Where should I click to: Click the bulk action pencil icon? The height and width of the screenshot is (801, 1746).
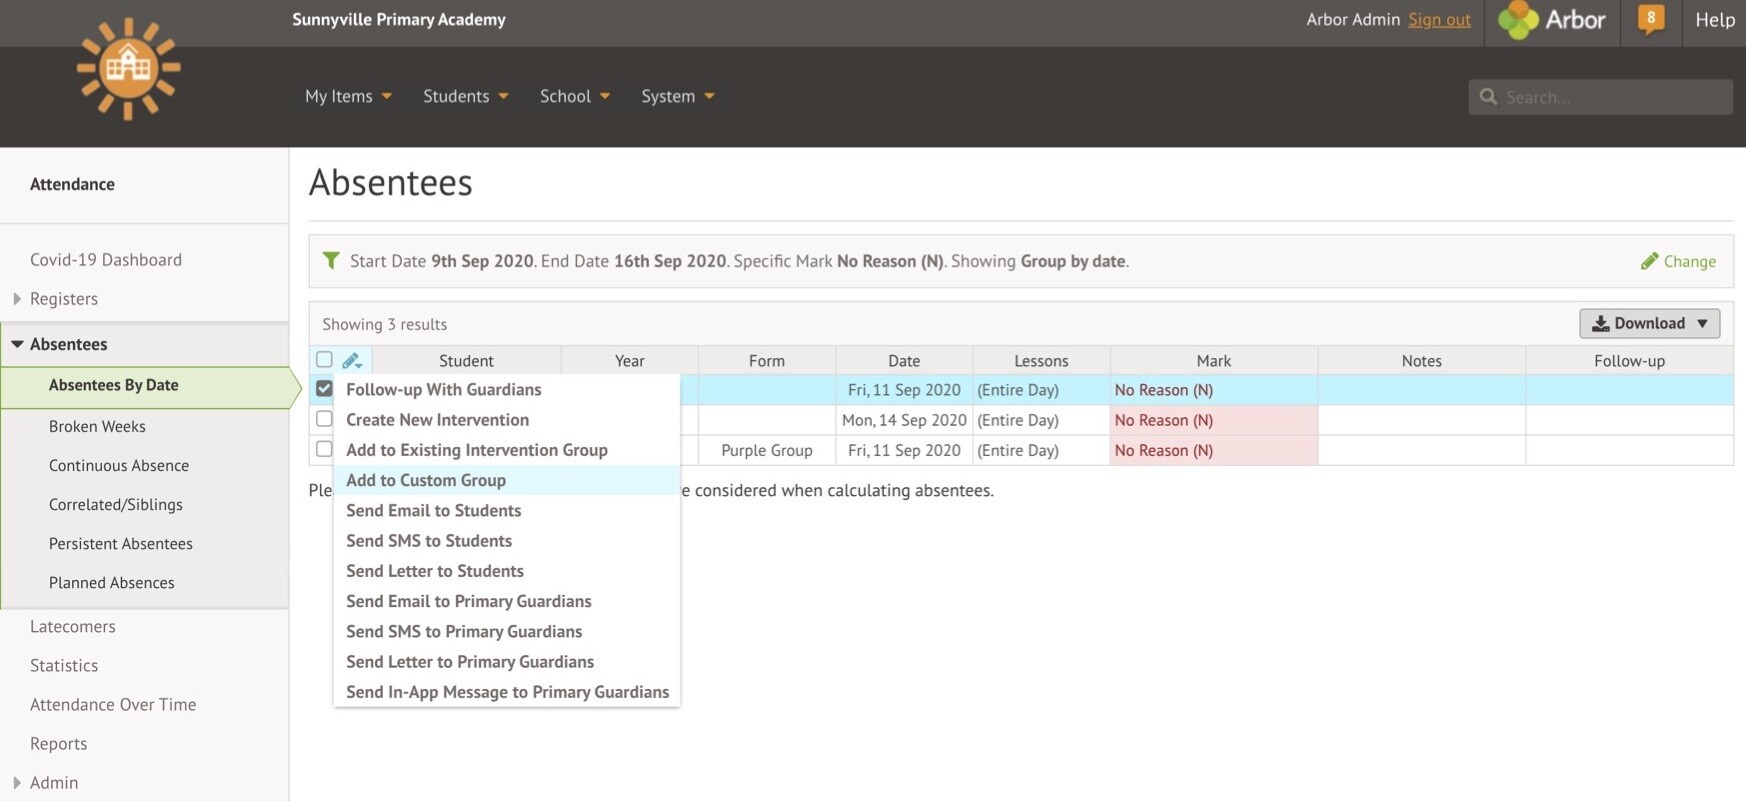pos(352,360)
